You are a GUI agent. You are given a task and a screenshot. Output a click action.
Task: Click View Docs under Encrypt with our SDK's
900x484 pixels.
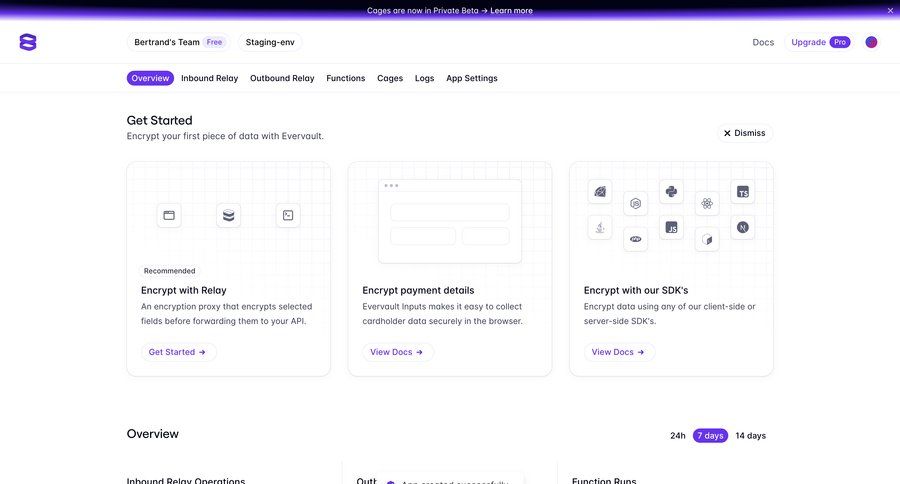pos(619,352)
